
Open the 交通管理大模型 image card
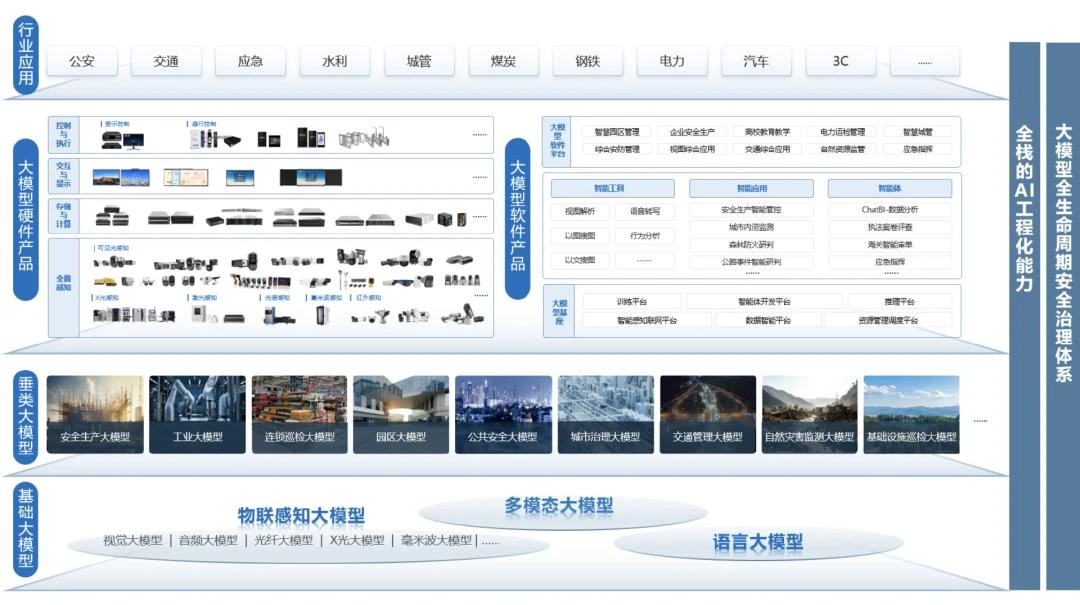click(x=708, y=414)
